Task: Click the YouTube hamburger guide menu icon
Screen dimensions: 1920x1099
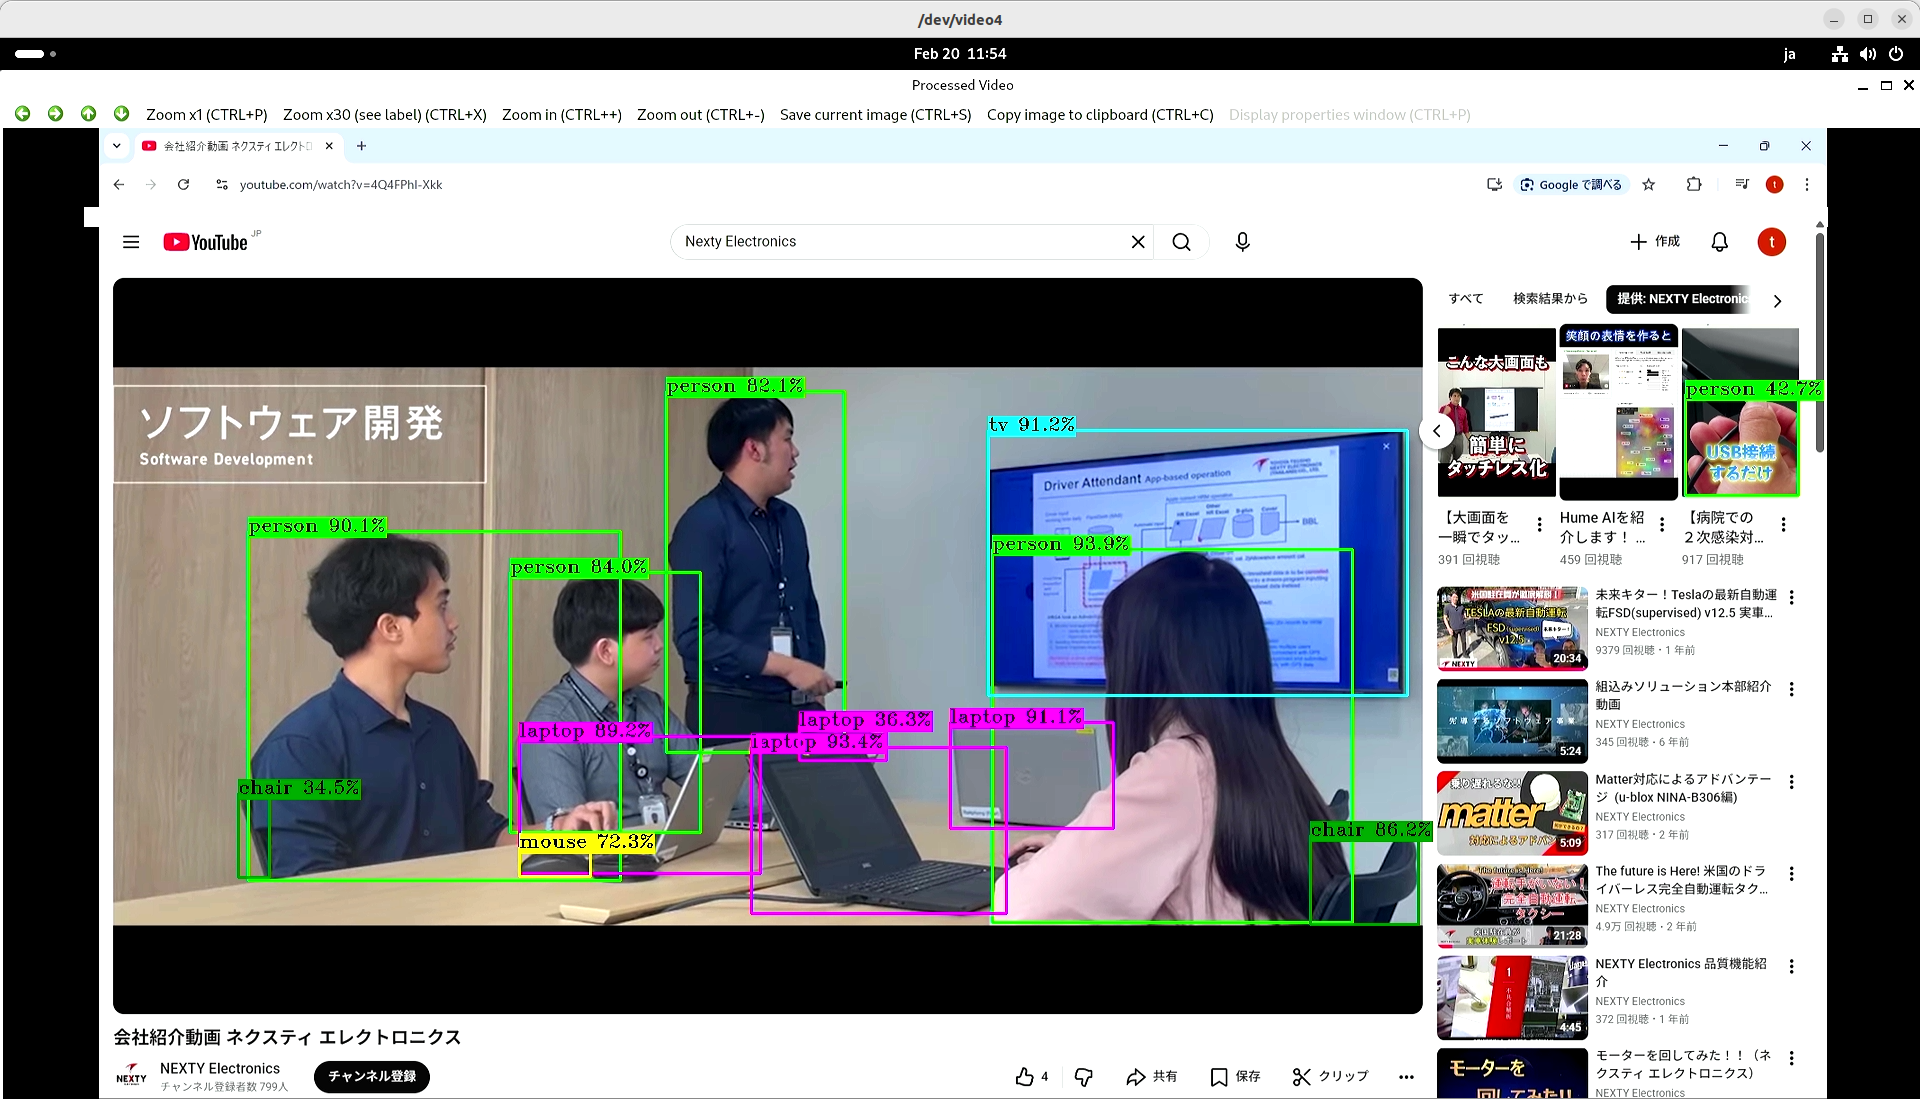Action: (131, 242)
